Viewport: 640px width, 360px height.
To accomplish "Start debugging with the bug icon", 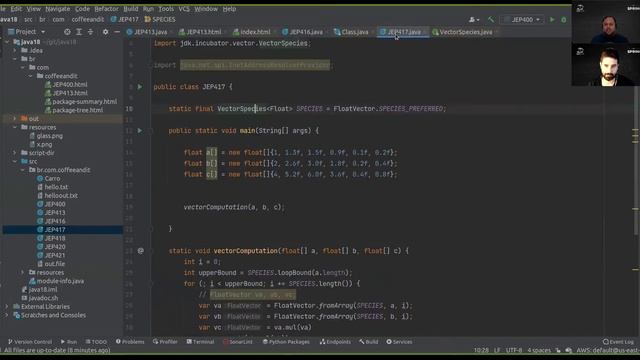I will click(x=564, y=20).
